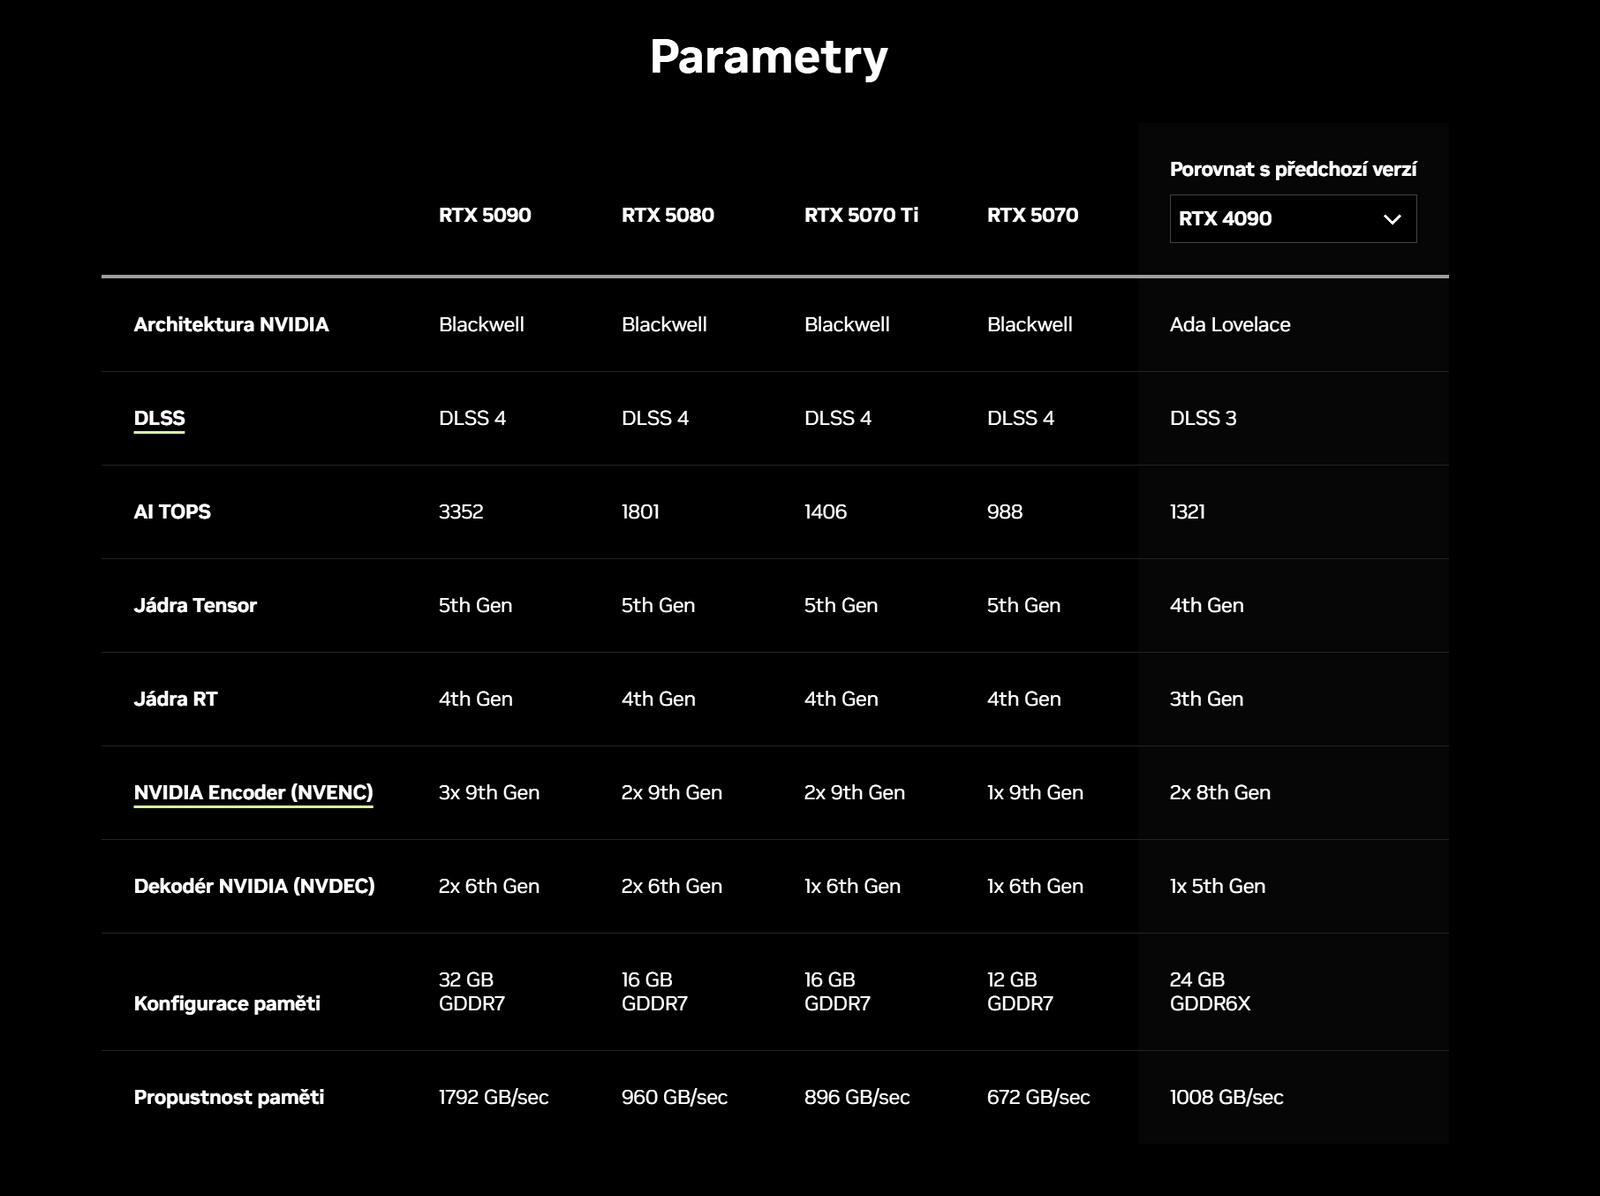Click the AI TOPS row label
This screenshot has width=1600, height=1196.
(172, 511)
